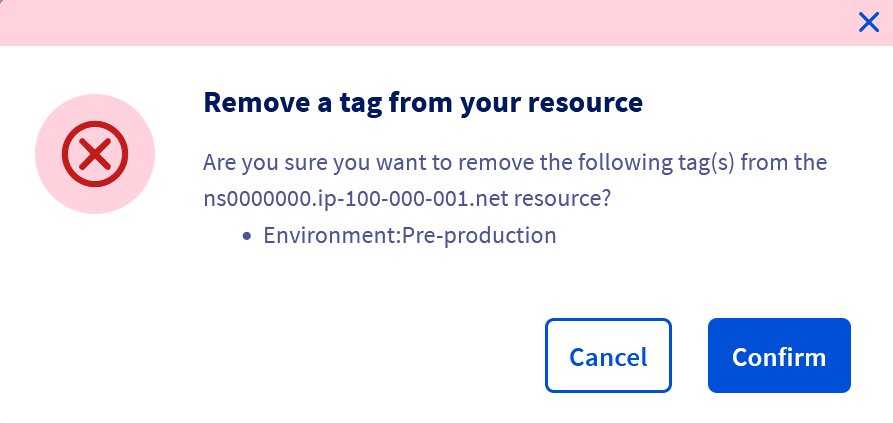
Task: Close the dialog with the X icon
Action: pyautogui.click(x=869, y=22)
